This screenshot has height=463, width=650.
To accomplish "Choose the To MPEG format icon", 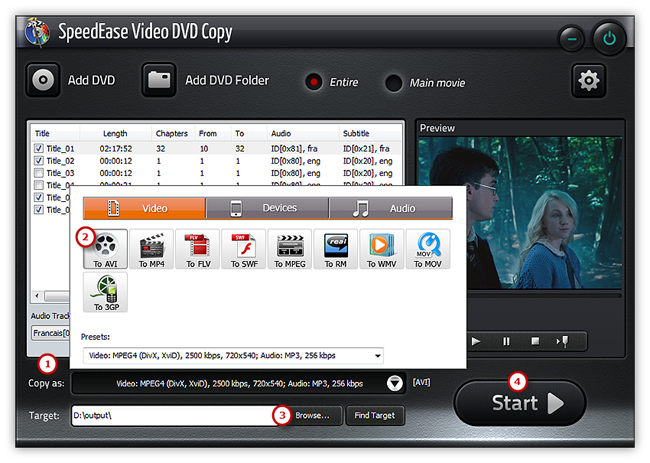I will tap(290, 249).
